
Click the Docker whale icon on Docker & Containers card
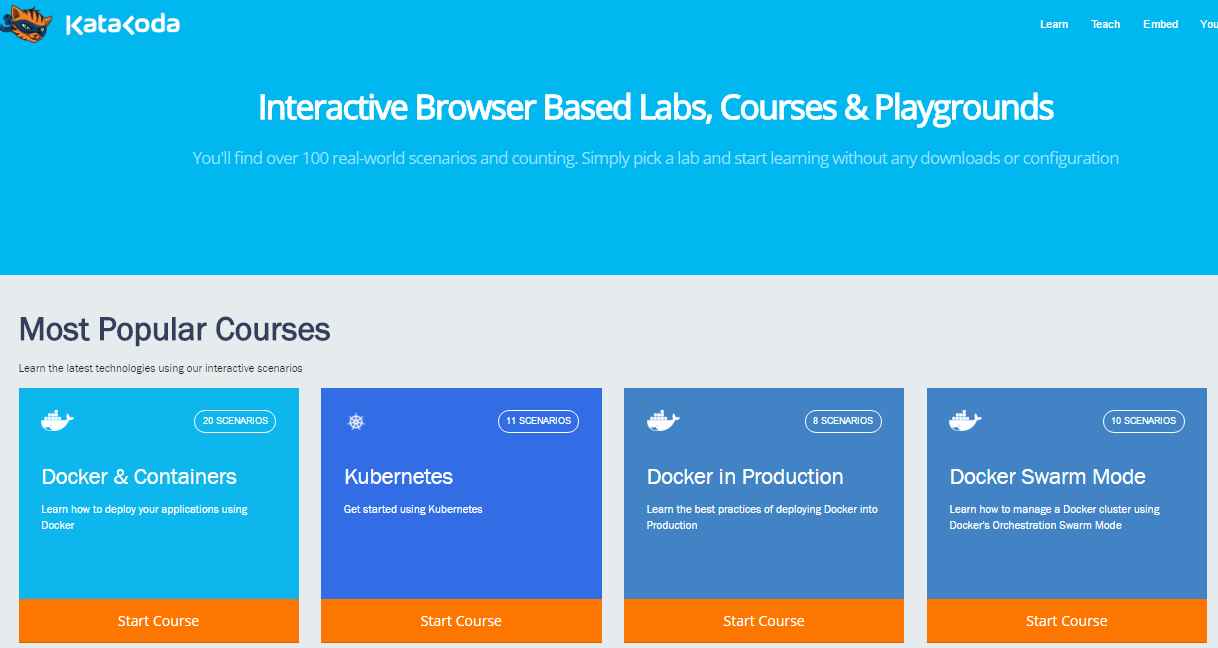point(58,420)
